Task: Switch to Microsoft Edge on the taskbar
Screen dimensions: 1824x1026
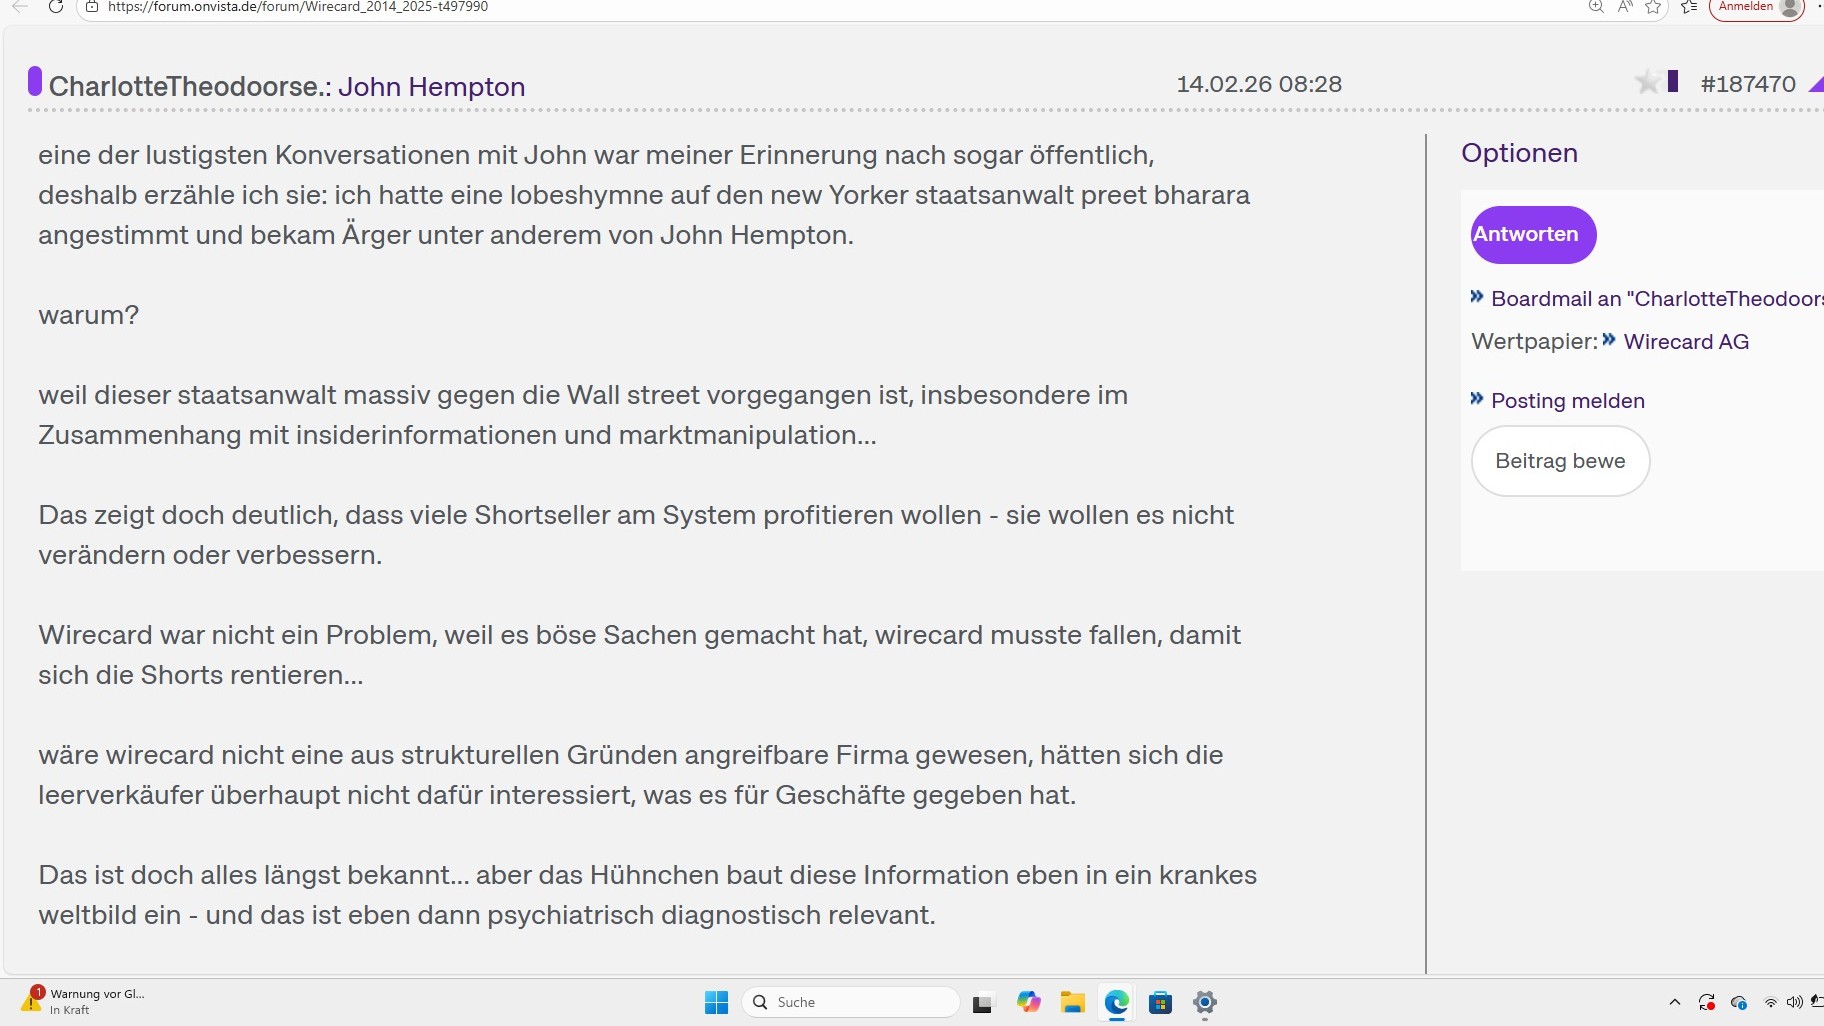Action: click(x=1117, y=1002)
